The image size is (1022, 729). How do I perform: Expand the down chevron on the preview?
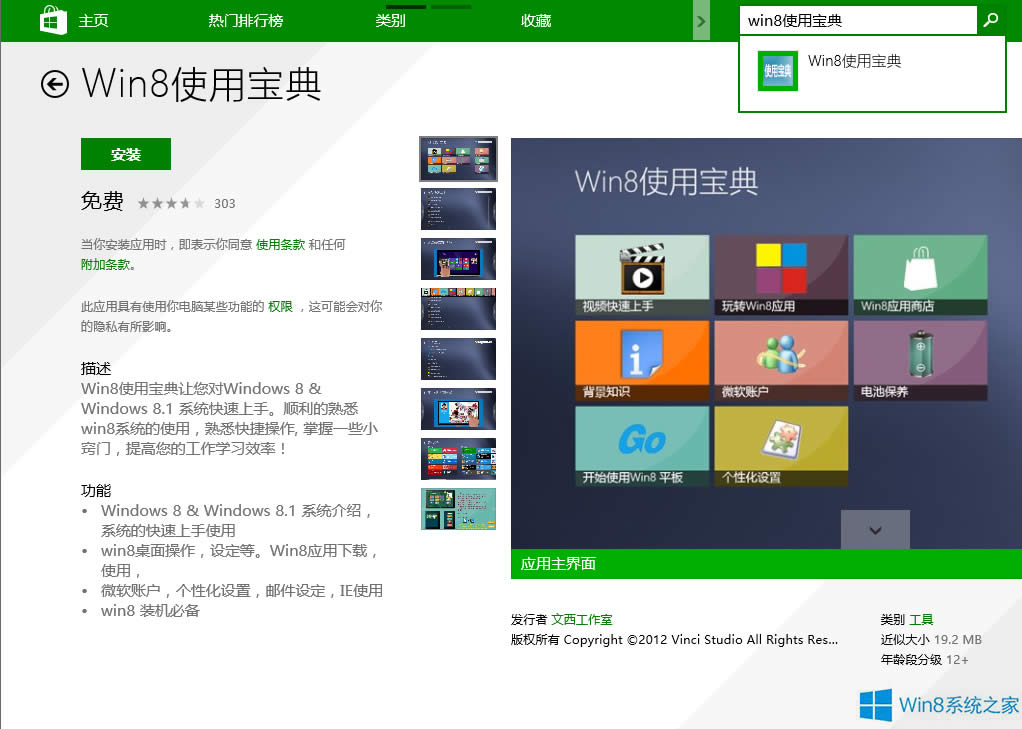point(875,530)
